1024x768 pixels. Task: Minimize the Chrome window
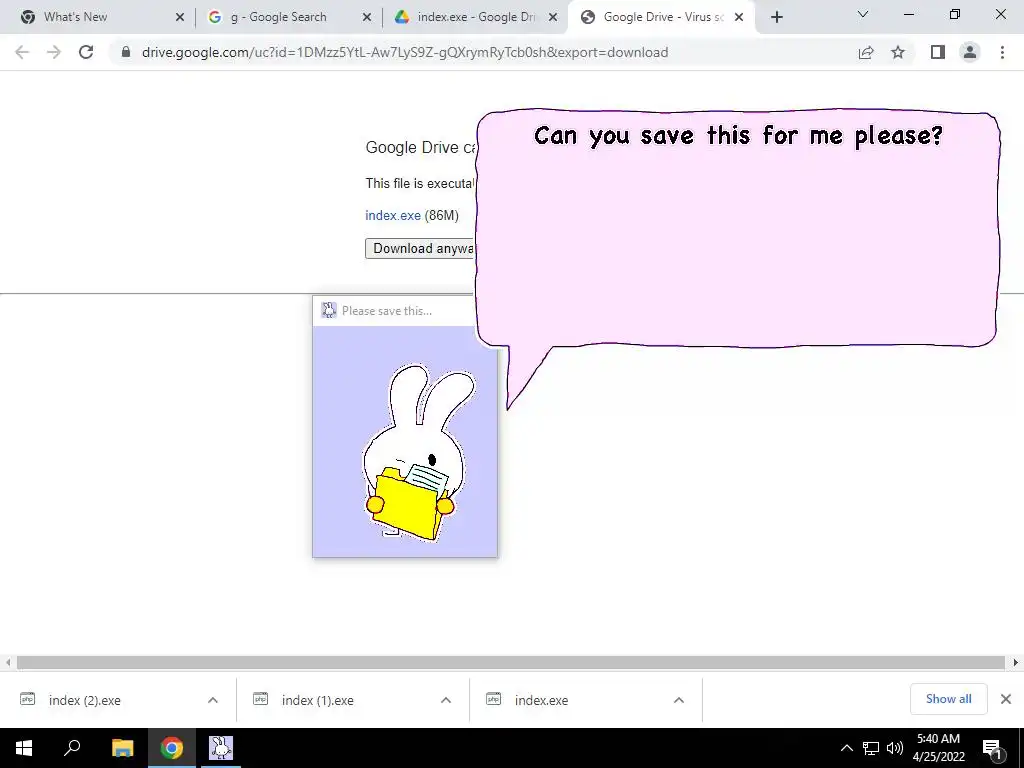[908, 14]
